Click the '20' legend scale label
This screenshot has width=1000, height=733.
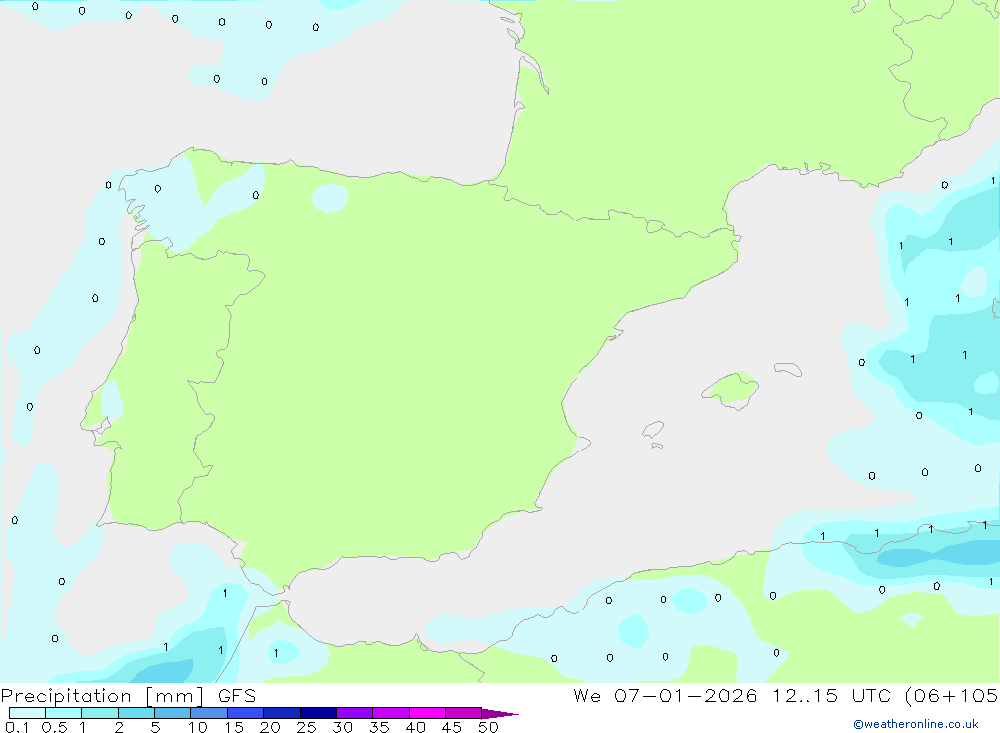[270, 727]
